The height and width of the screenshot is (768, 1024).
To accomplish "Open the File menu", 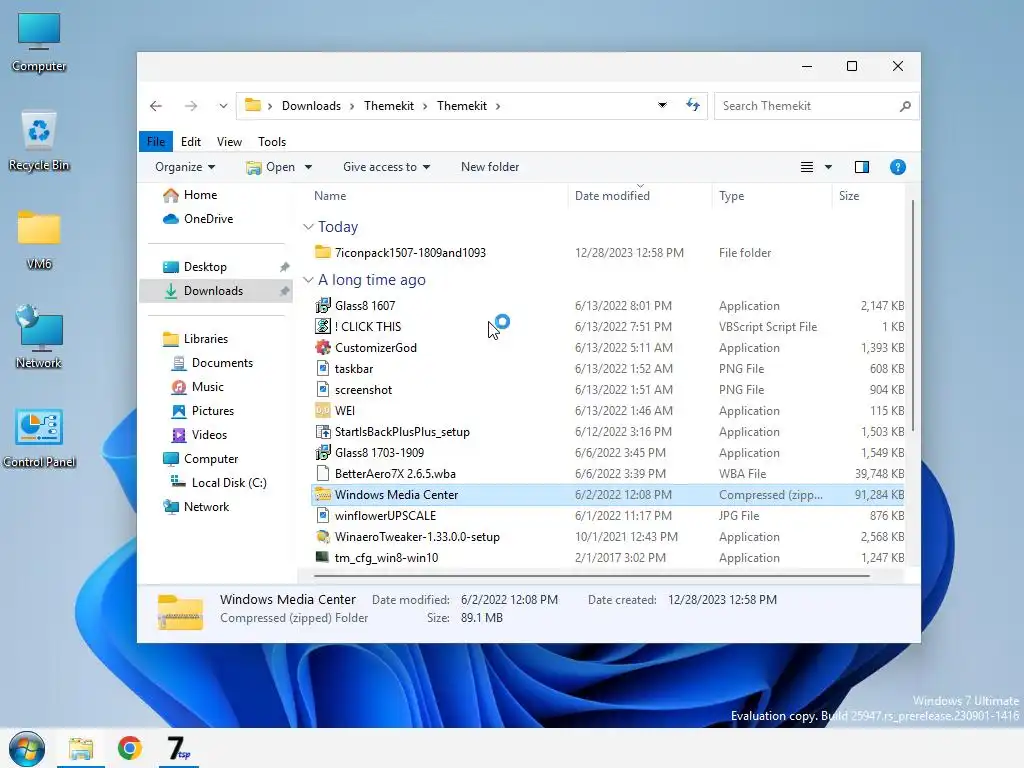I will pos(155,142).
